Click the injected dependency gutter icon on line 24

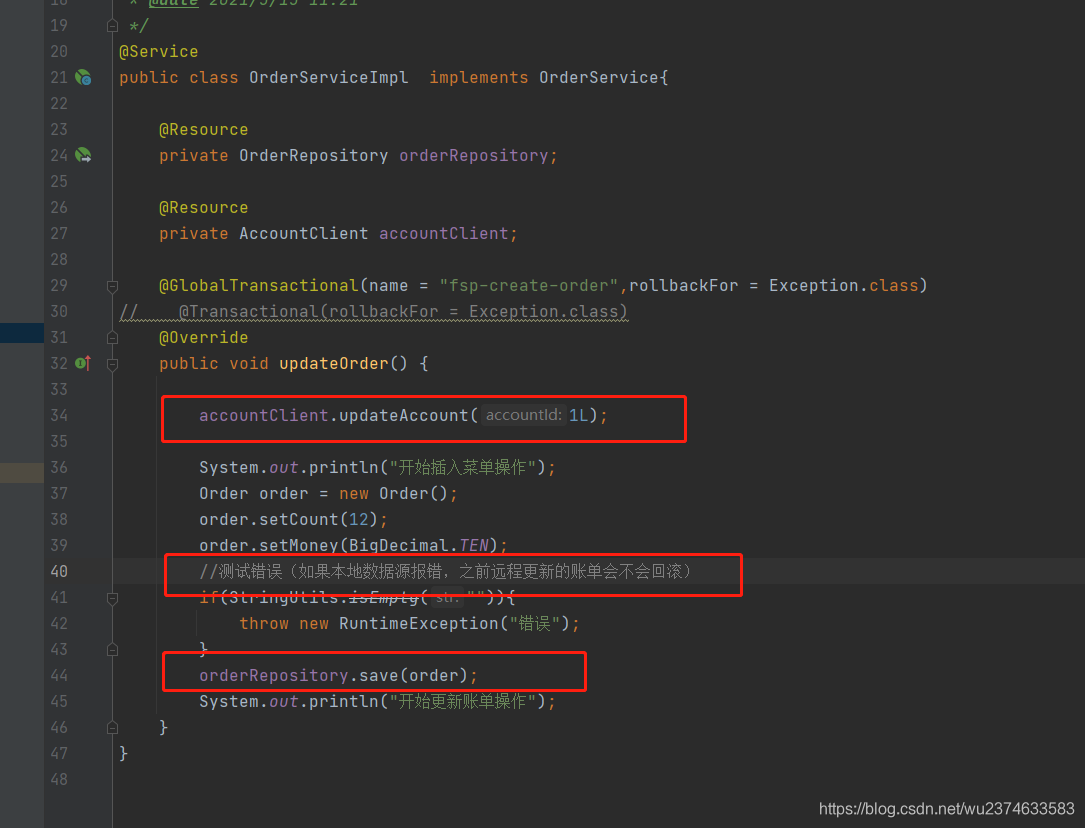coord(83,155)
